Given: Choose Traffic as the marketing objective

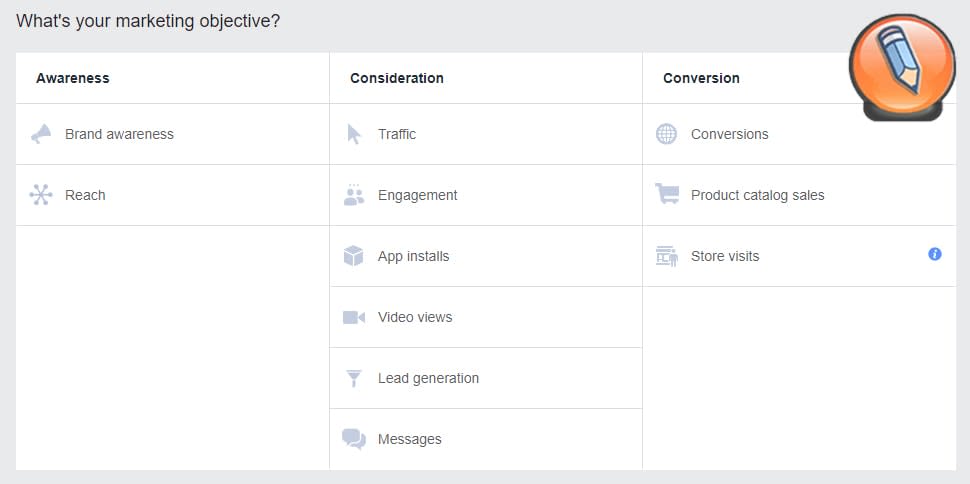Looking at the screenshot, I should click(397, 134).
